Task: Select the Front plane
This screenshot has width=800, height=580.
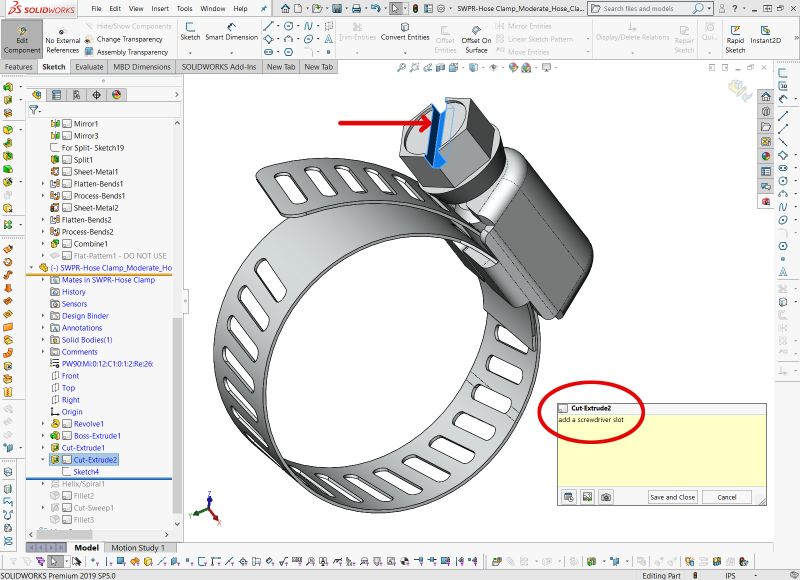Action: [x=70, y=376]
